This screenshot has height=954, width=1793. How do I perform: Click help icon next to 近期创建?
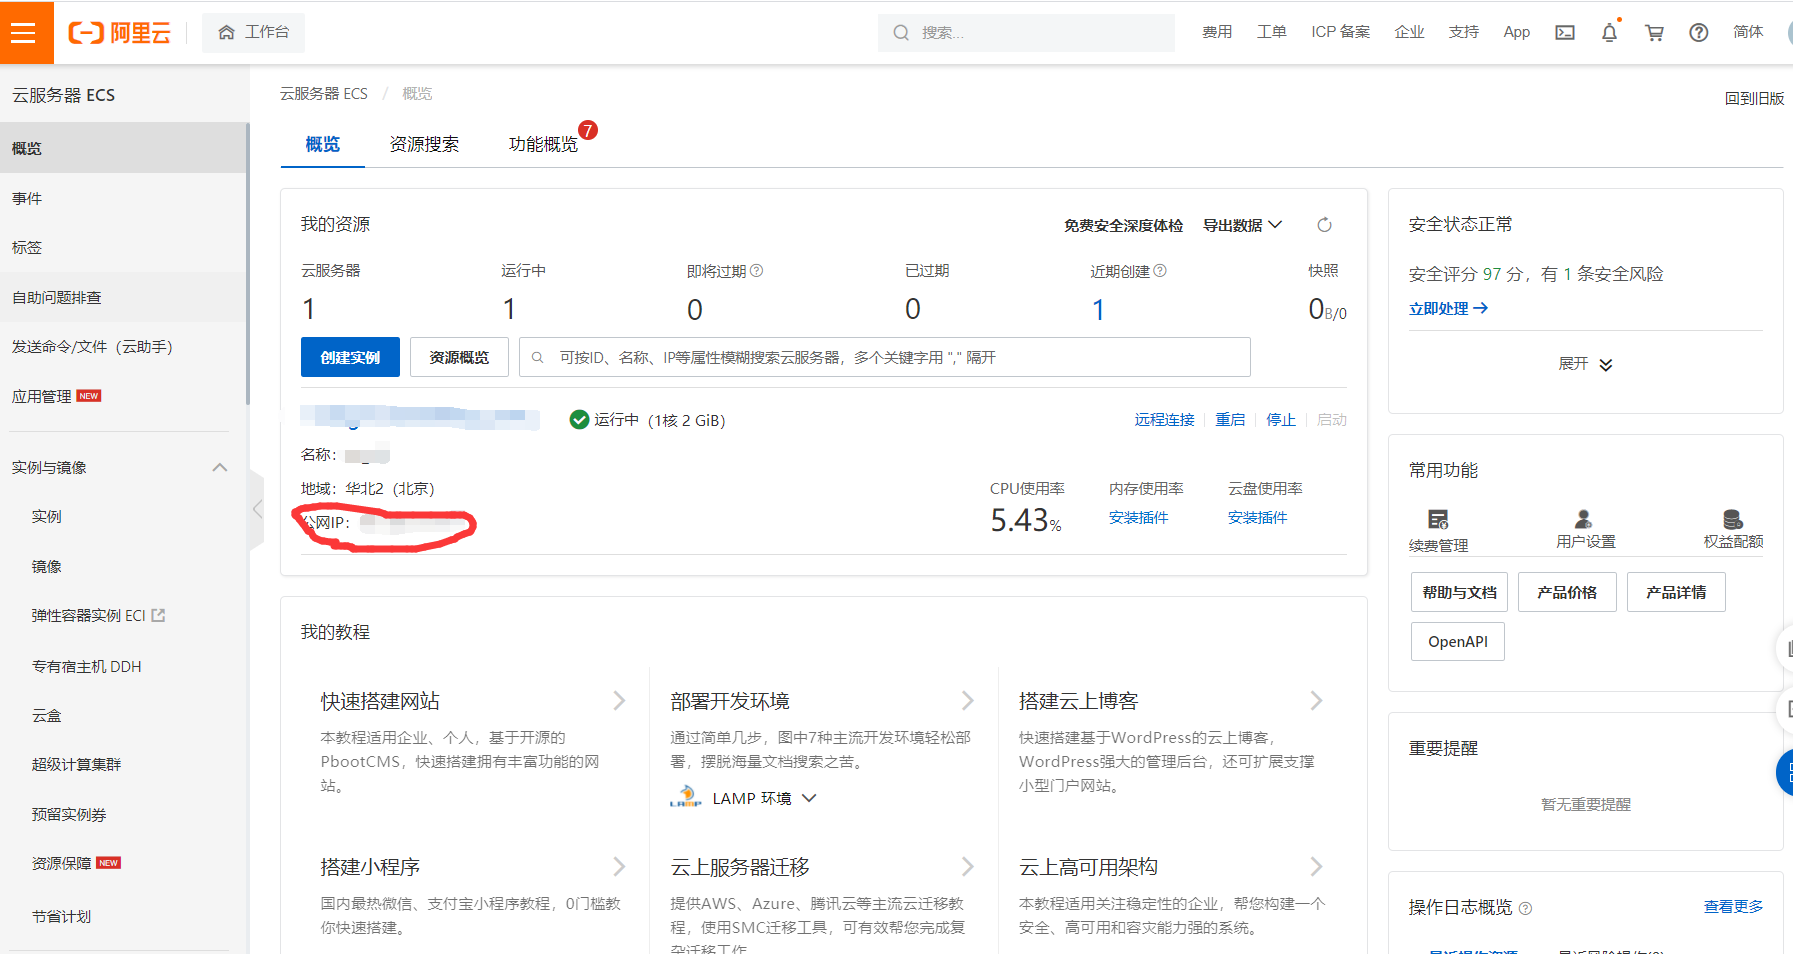[1160, 271]
